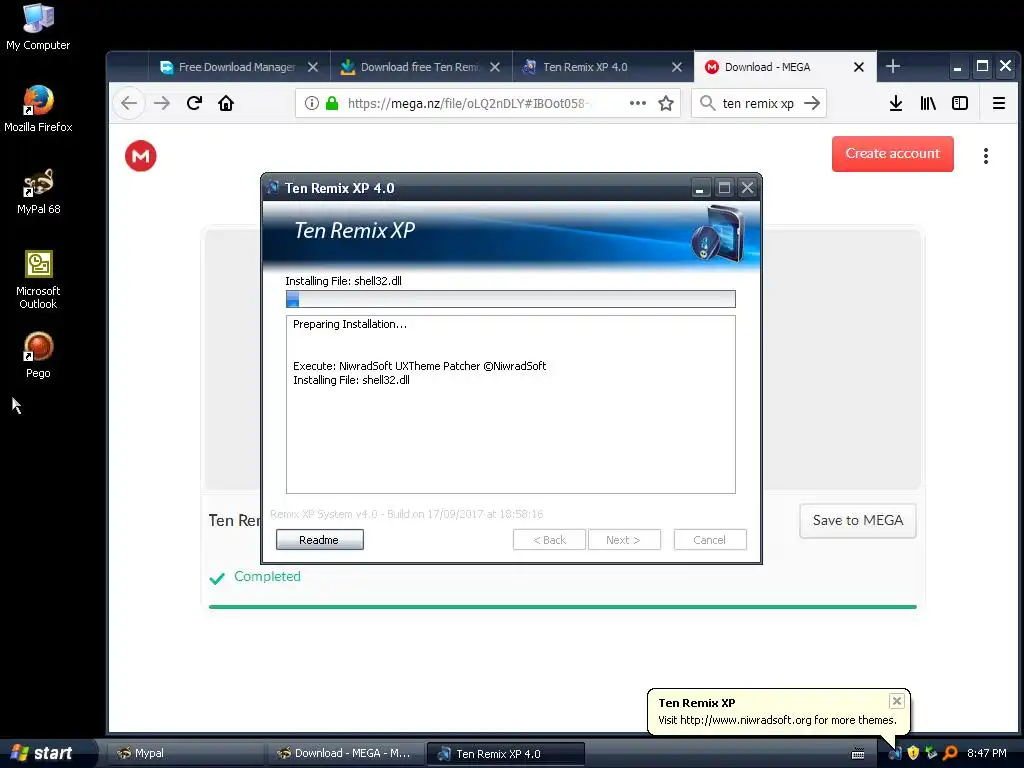The width and height of the screenshot is (1024, 768).
Task: Click security shield tray icon
Action: (913, 753)
